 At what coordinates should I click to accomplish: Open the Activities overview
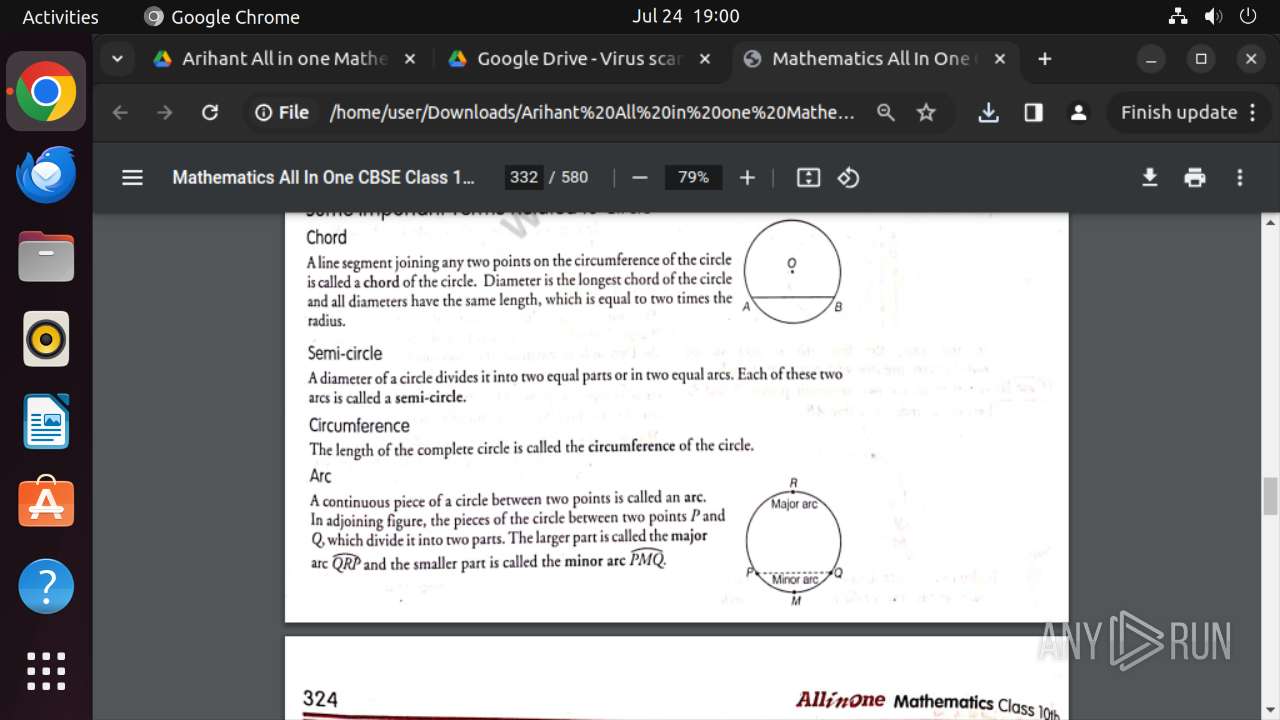[x=60, y=17]
